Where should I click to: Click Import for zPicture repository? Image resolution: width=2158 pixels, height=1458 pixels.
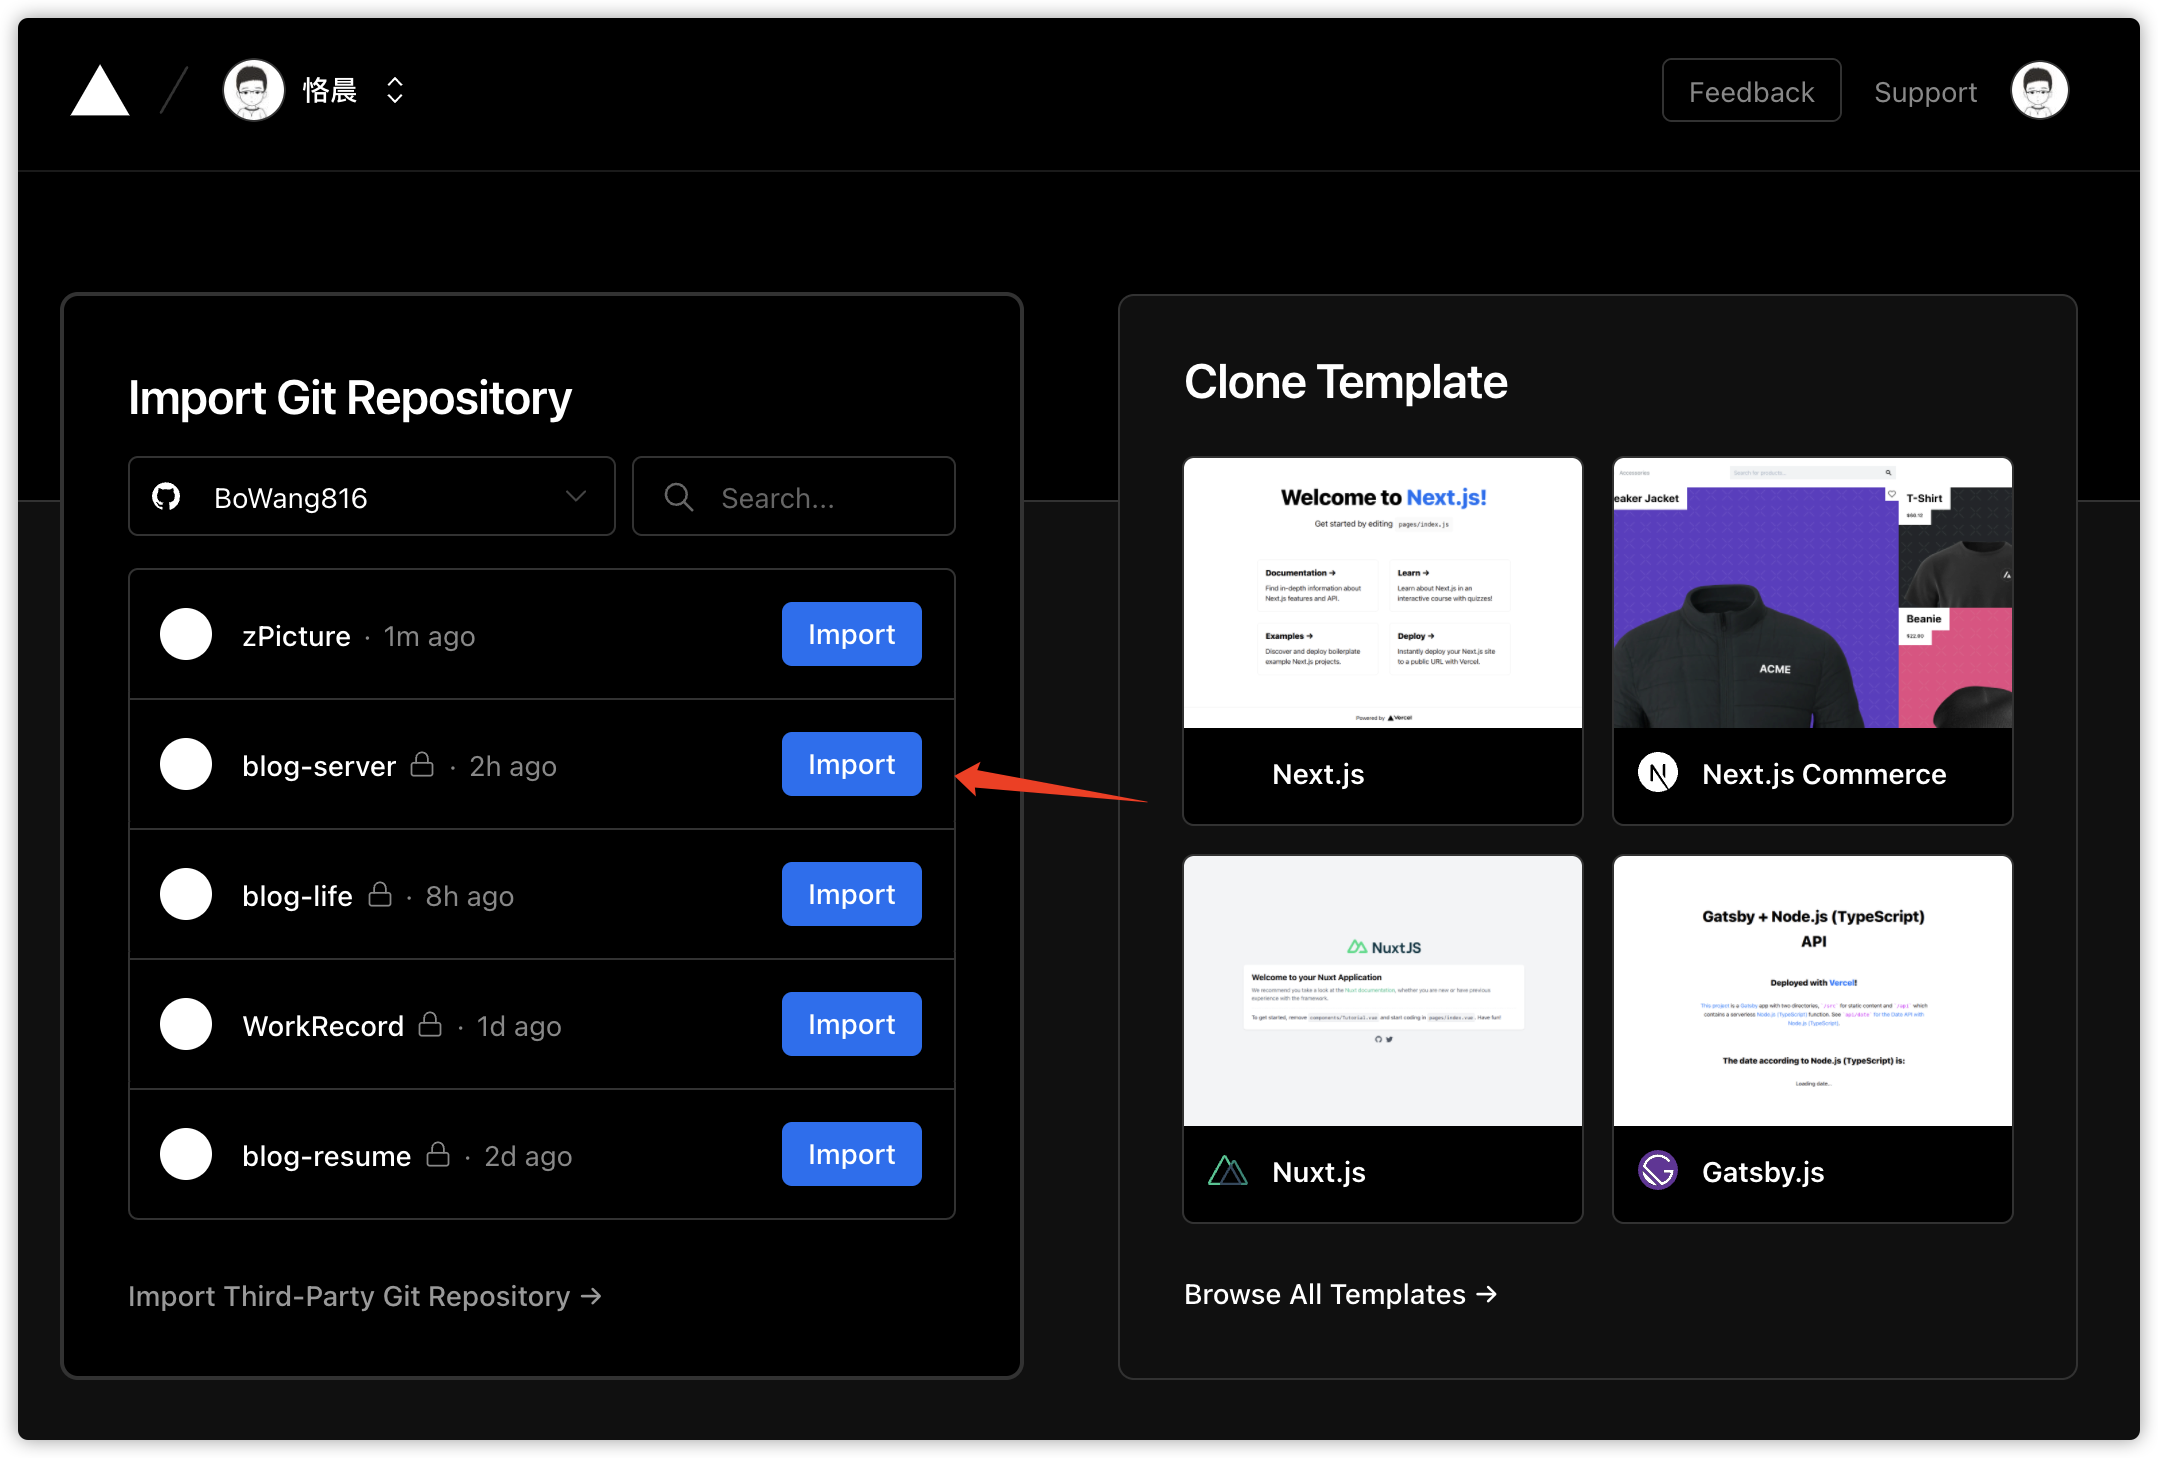click(851, 635)
